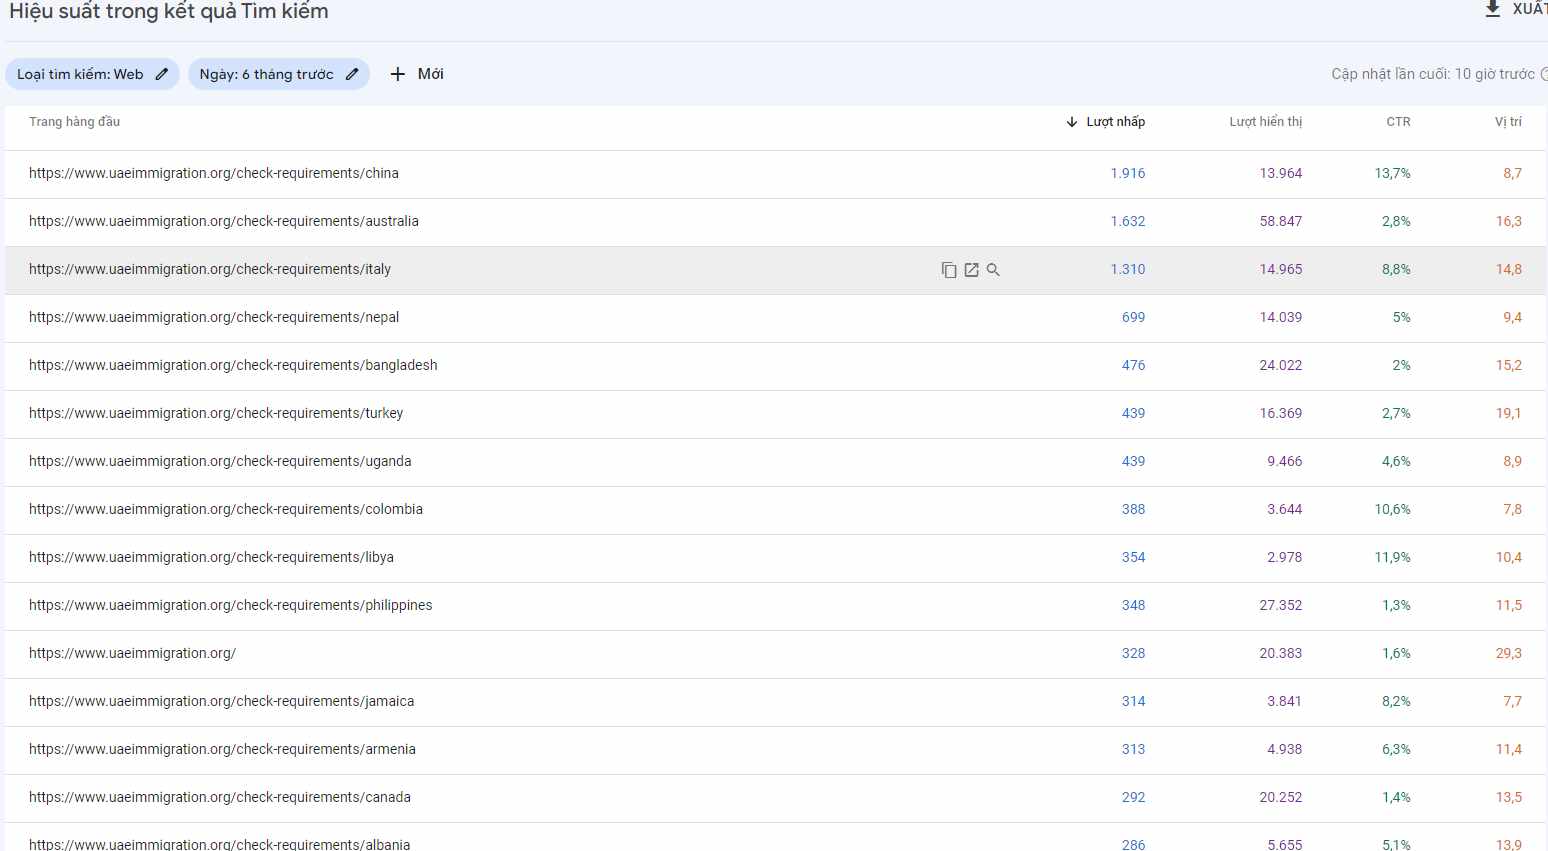Viewport: 1548px width, 851px height.
Task: Click the 58.847 impressions value for australia
Action: pos(1281,221)
